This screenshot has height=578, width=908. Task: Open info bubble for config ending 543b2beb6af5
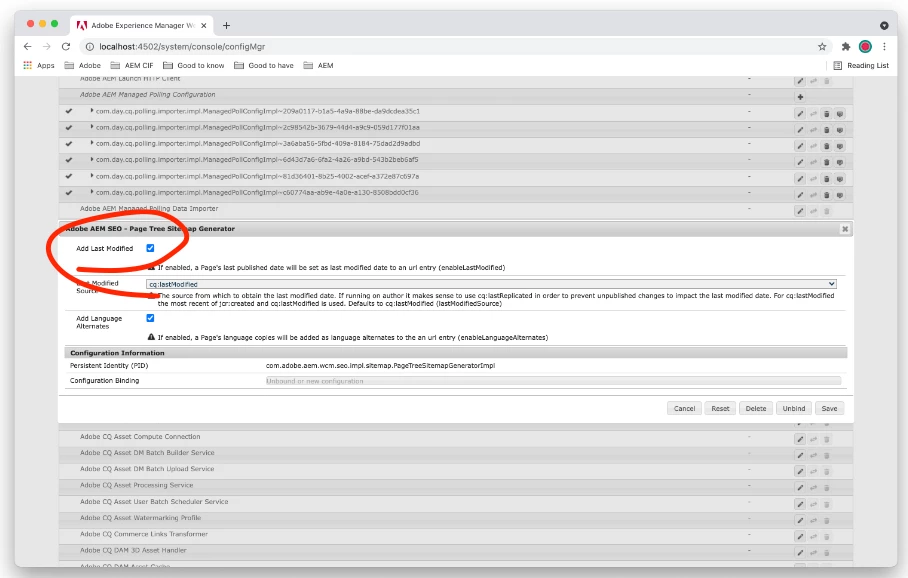pos(840,163)
